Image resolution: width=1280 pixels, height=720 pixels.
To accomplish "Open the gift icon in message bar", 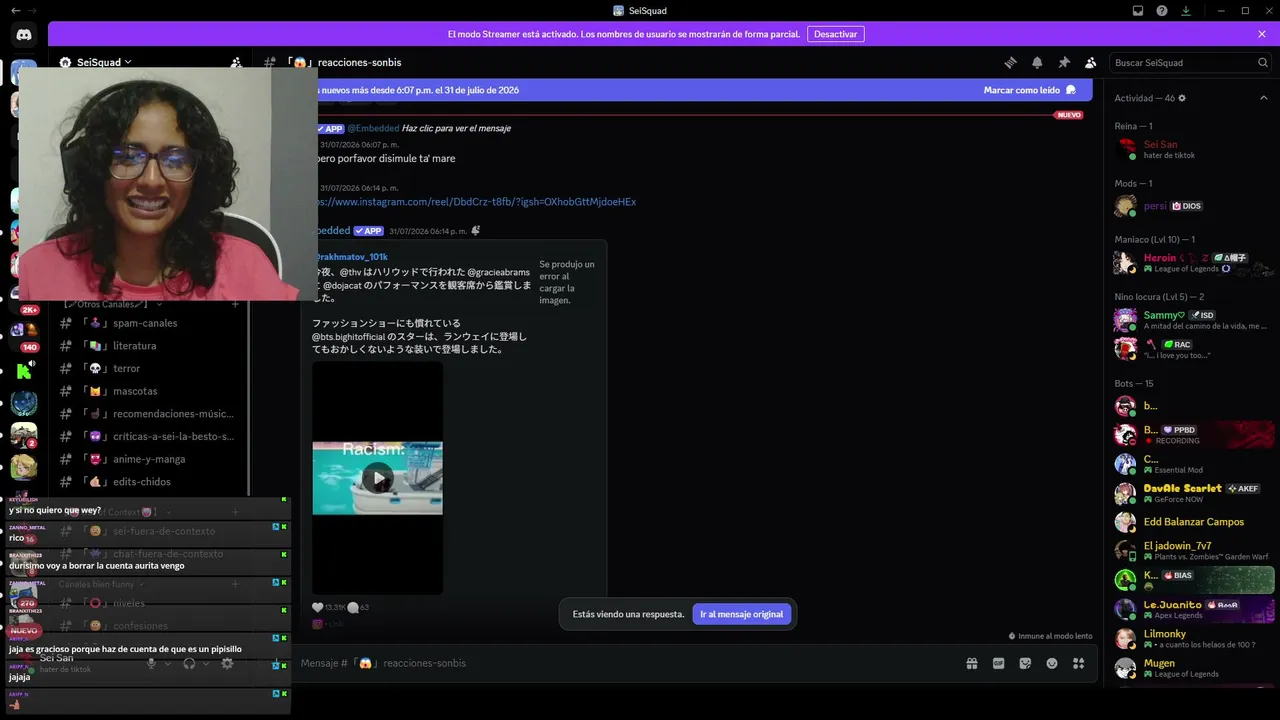I will (x=971, y=663).
